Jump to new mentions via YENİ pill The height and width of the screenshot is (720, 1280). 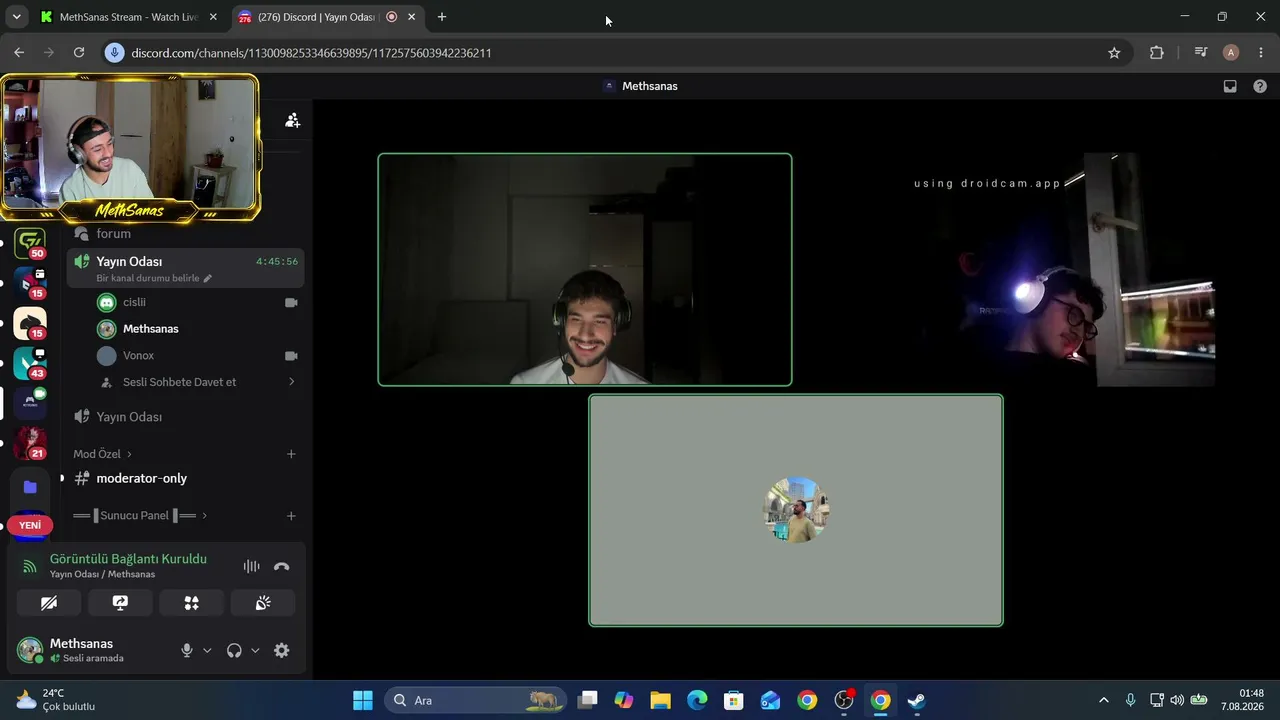(x=30, y=525)
